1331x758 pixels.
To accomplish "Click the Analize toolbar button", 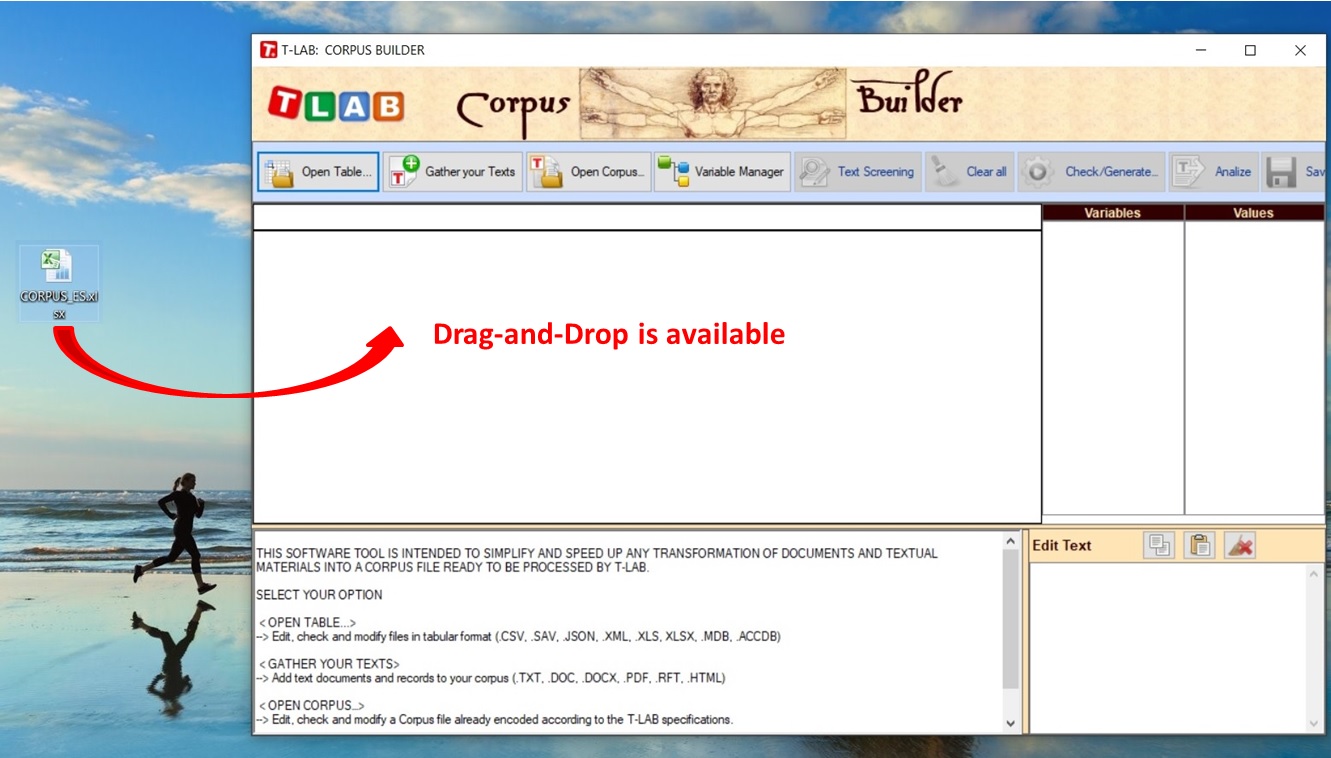I will (1214, 171).
